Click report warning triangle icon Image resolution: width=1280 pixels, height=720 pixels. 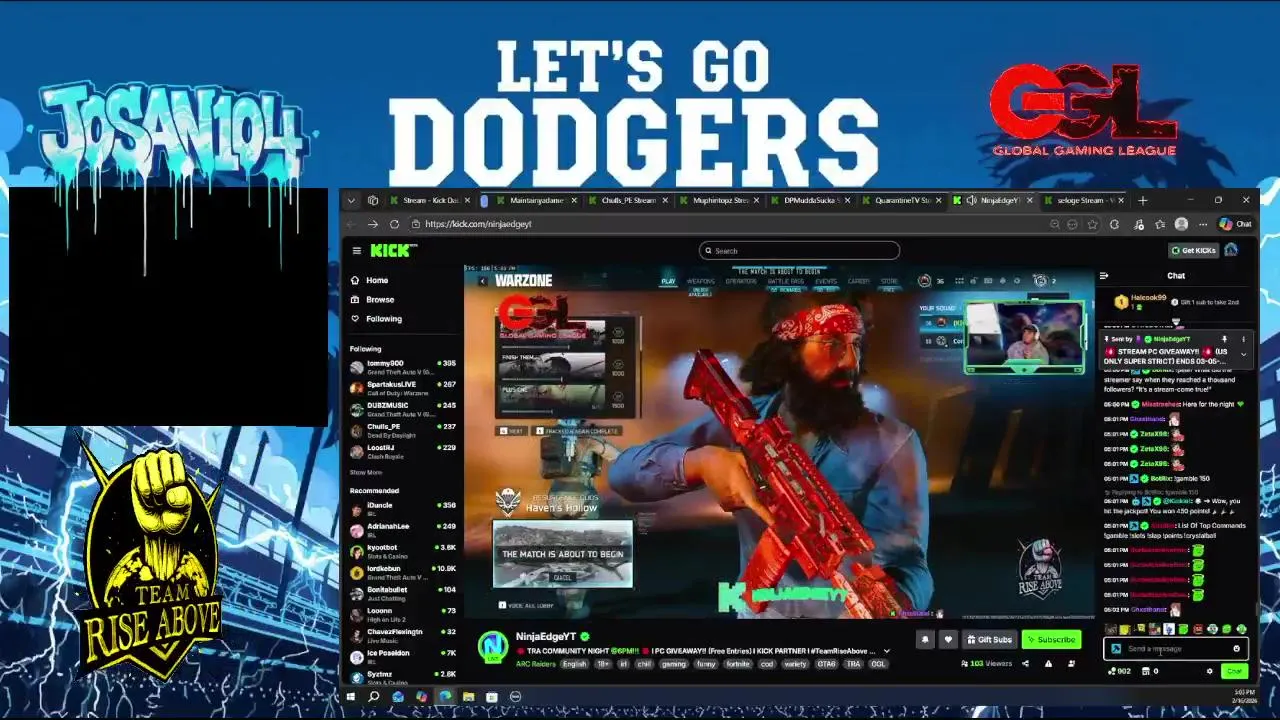coord(1048,663)
